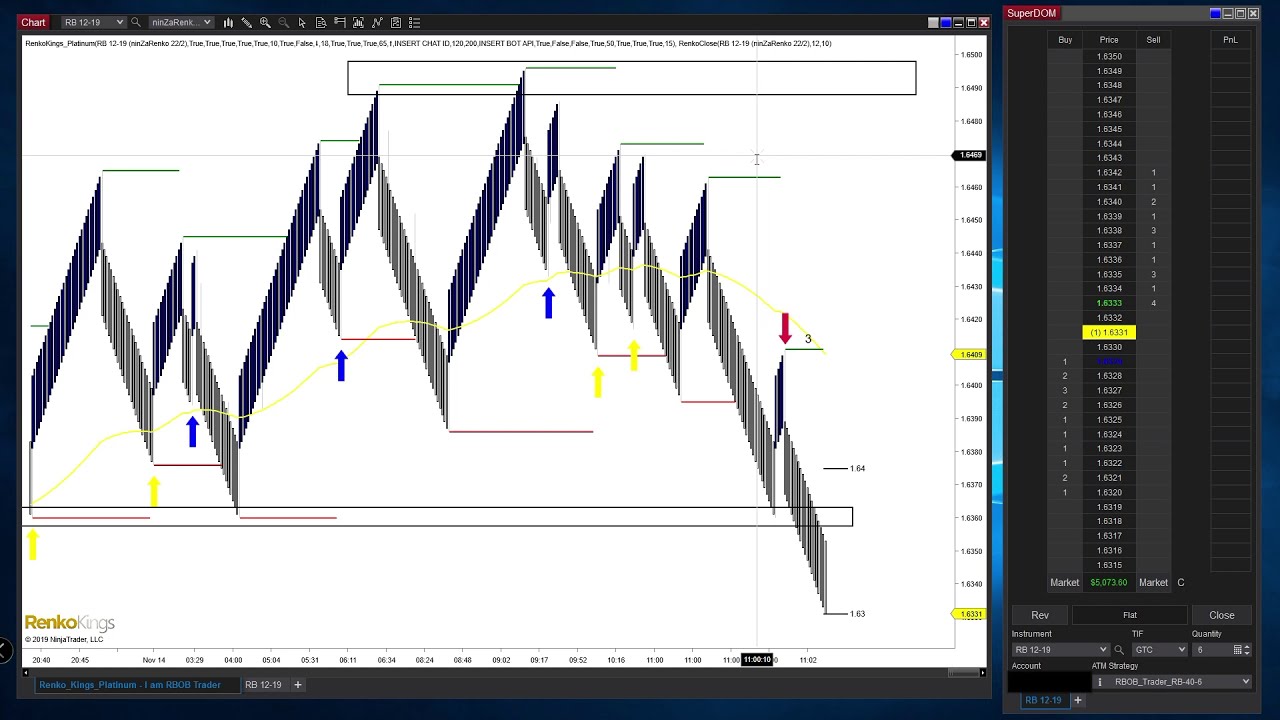The height and width of the screenshot is (720, 1280).
Task: Click the horizontal scrollbar right arrow
Action: pyautogui.click(x=982, y=672)
